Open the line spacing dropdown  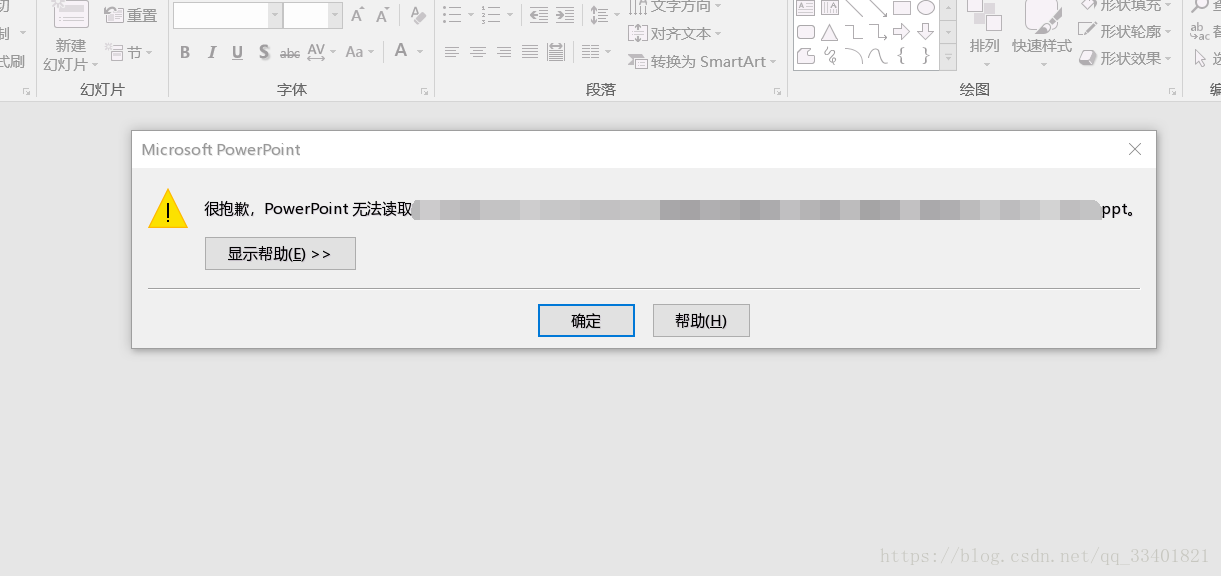[605, 15]
